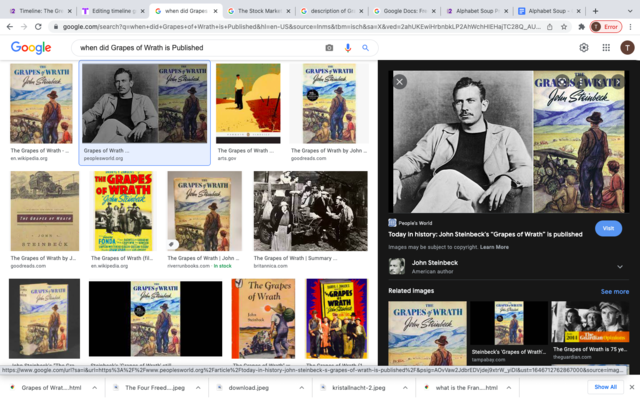This screenshot has height=400, width=640.
Task: Click the address bar URL
Action: point(301,27)
